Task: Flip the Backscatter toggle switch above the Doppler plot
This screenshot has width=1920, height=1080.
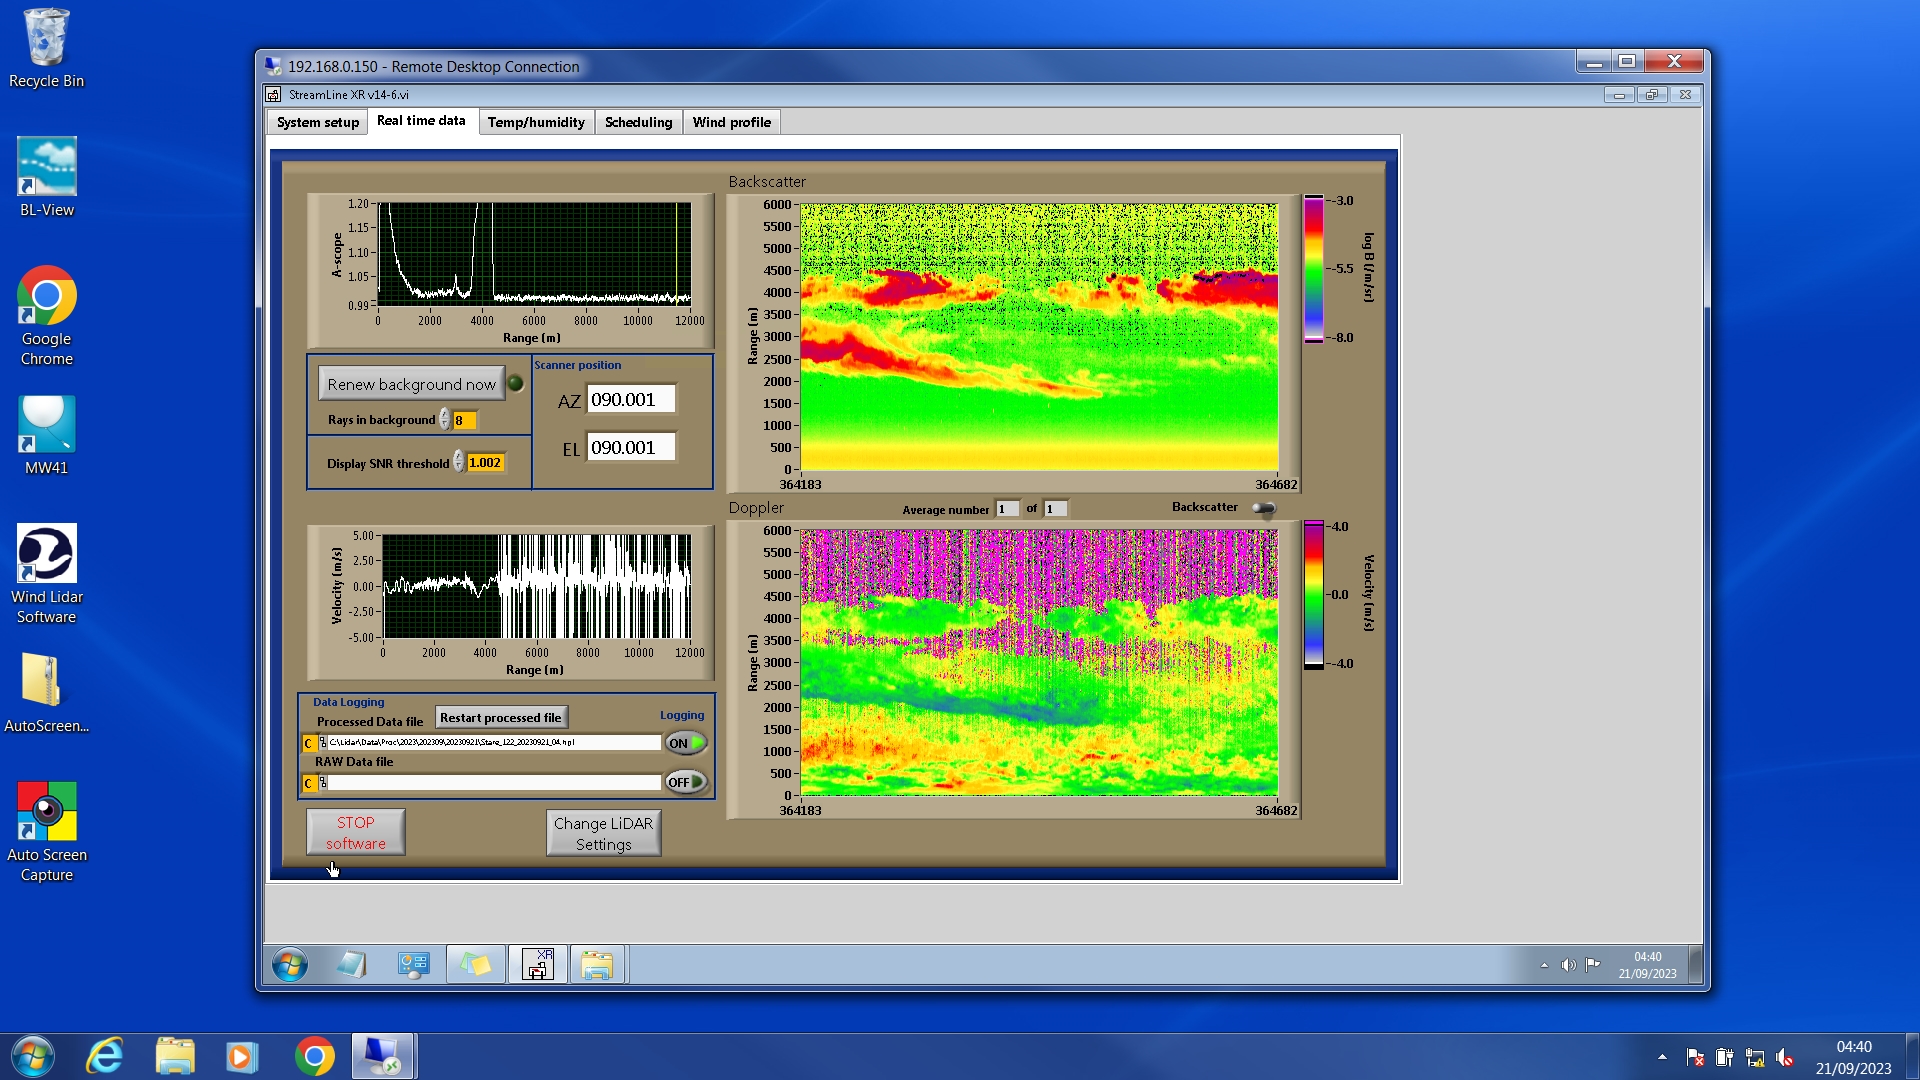Action: pos(1264,508)
